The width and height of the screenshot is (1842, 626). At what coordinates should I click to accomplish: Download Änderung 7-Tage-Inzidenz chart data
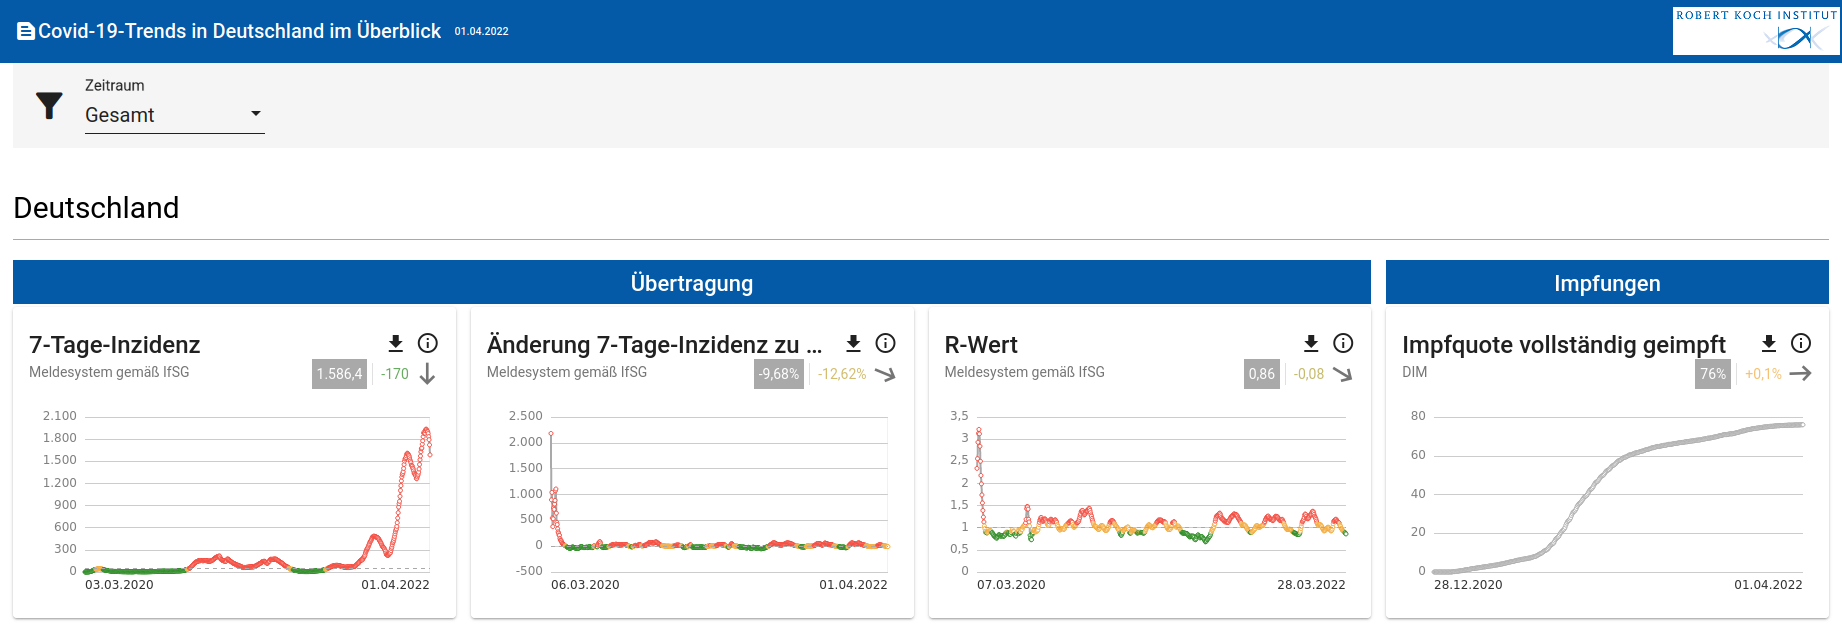click(853, 343)
